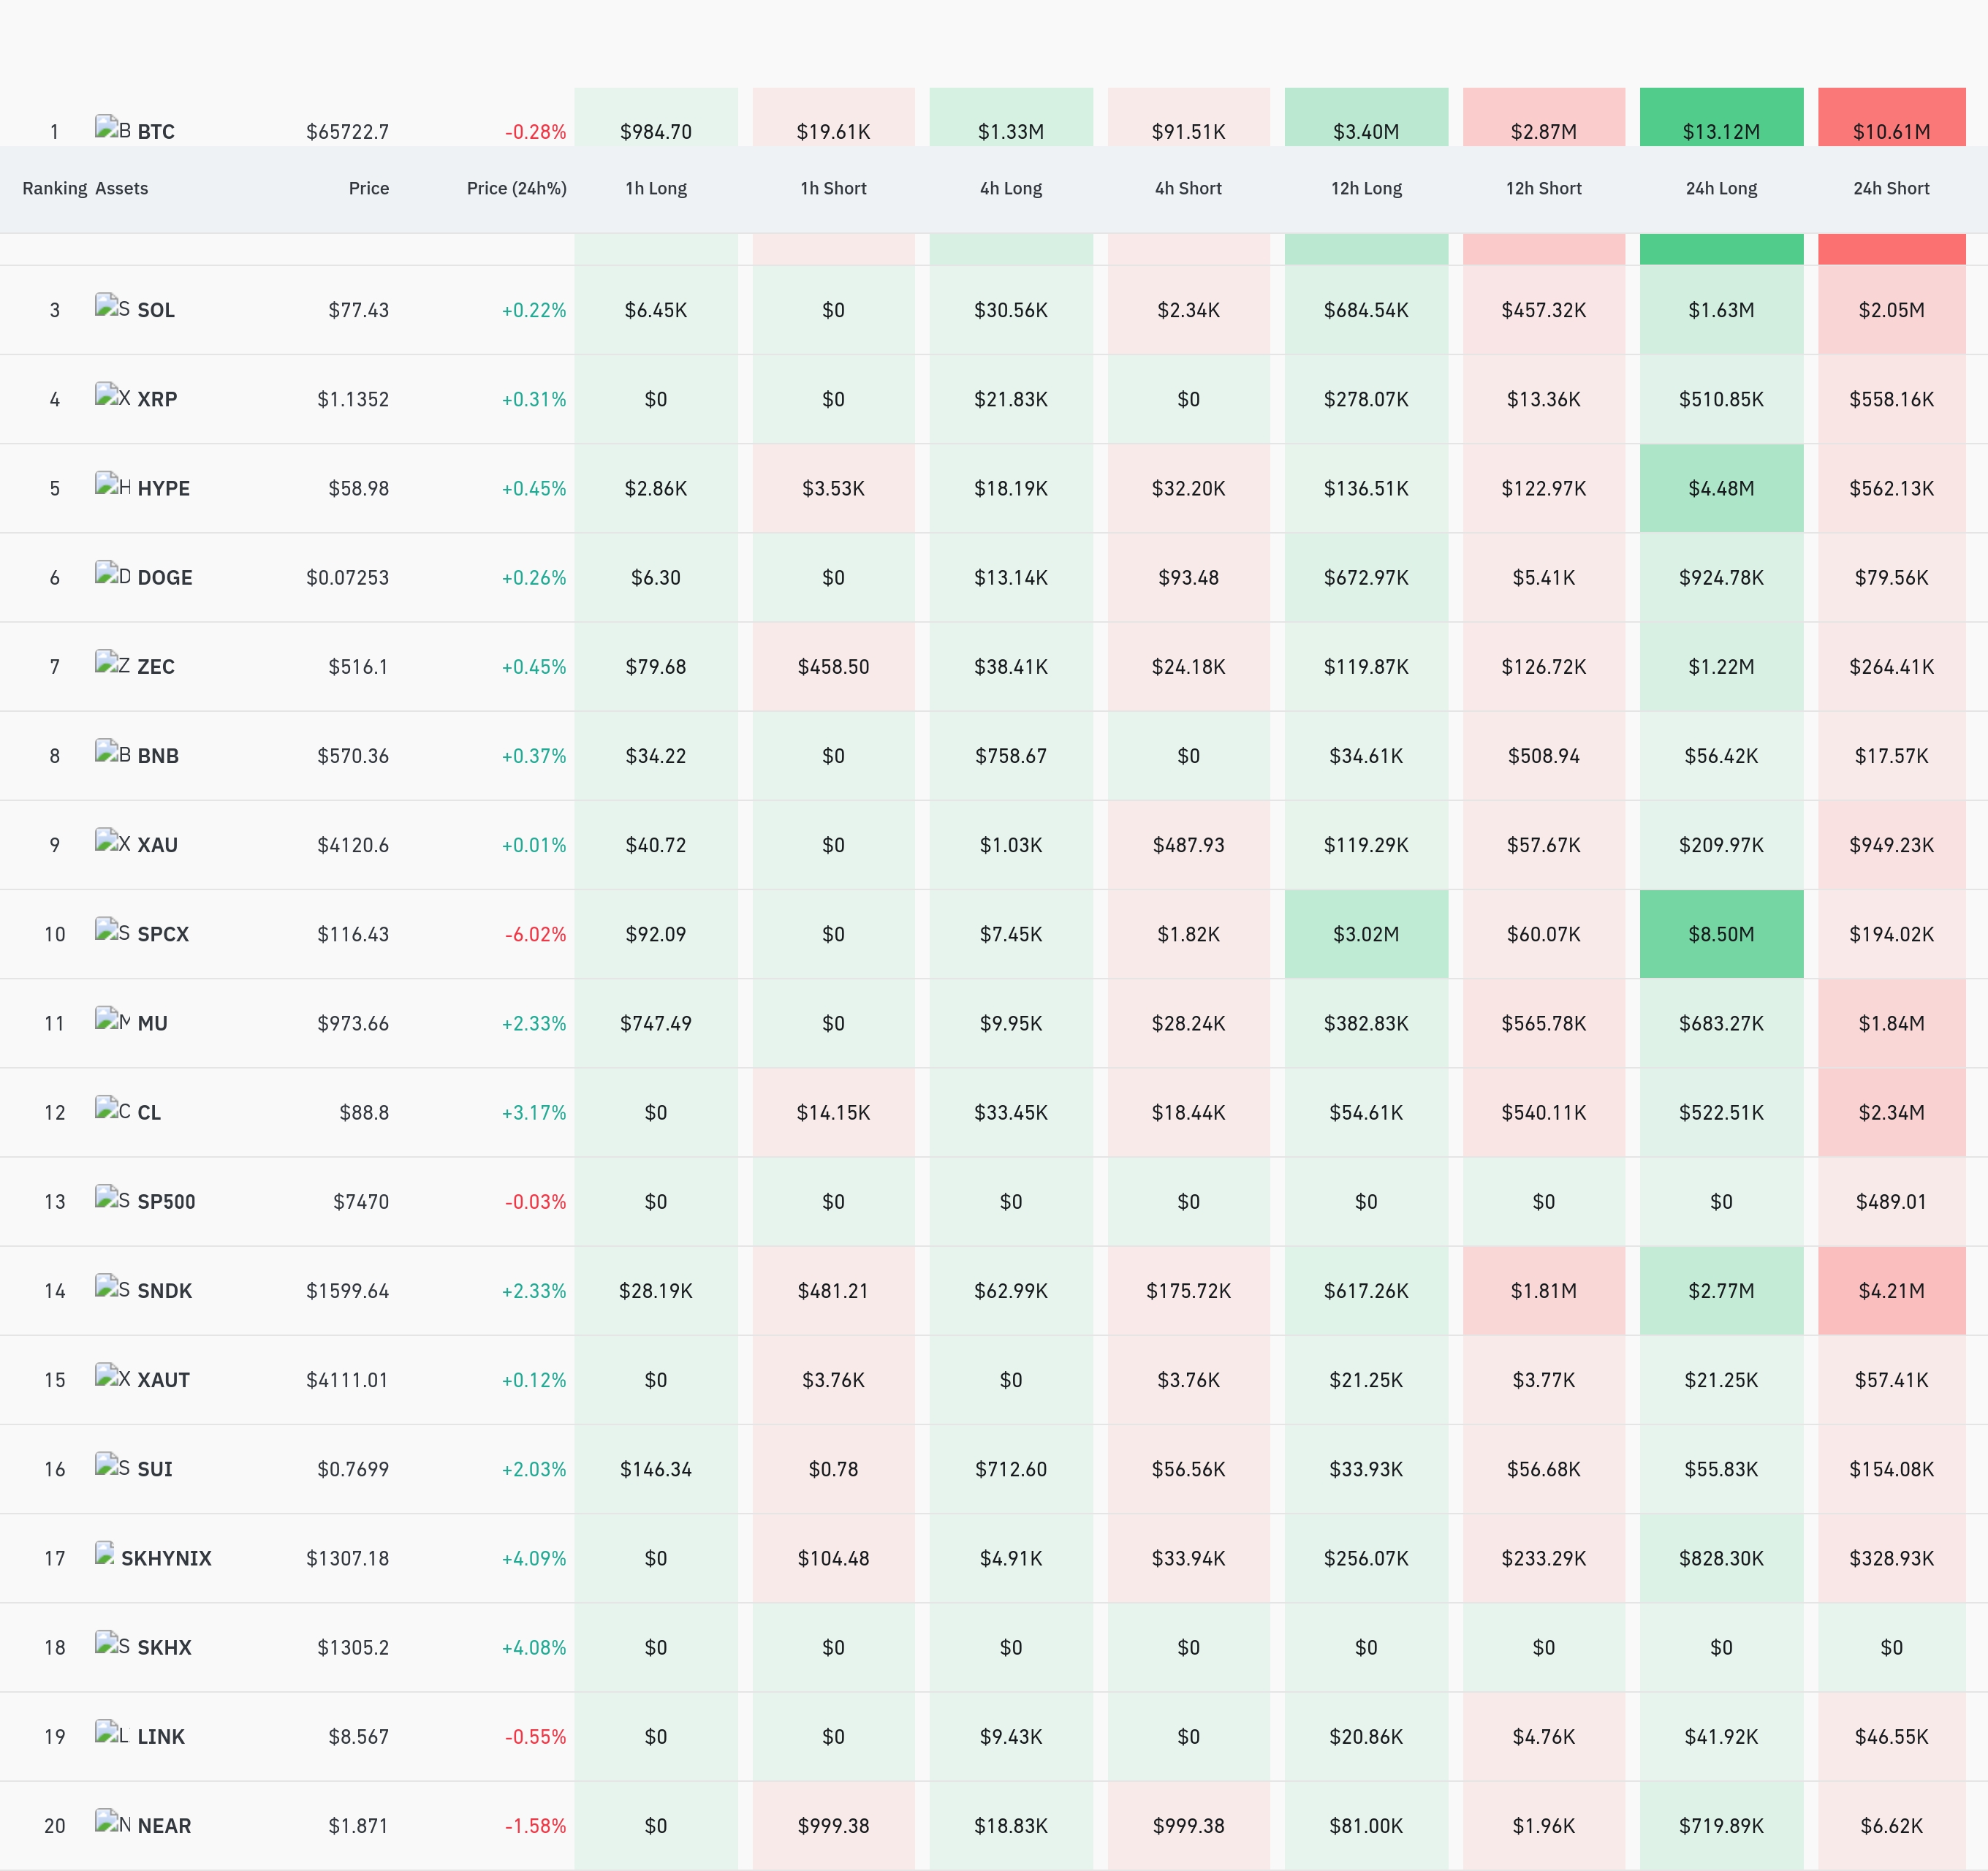The image size is (1988, 1871).
Task: Click the BNB asset icon
Action: pos(113,751)
